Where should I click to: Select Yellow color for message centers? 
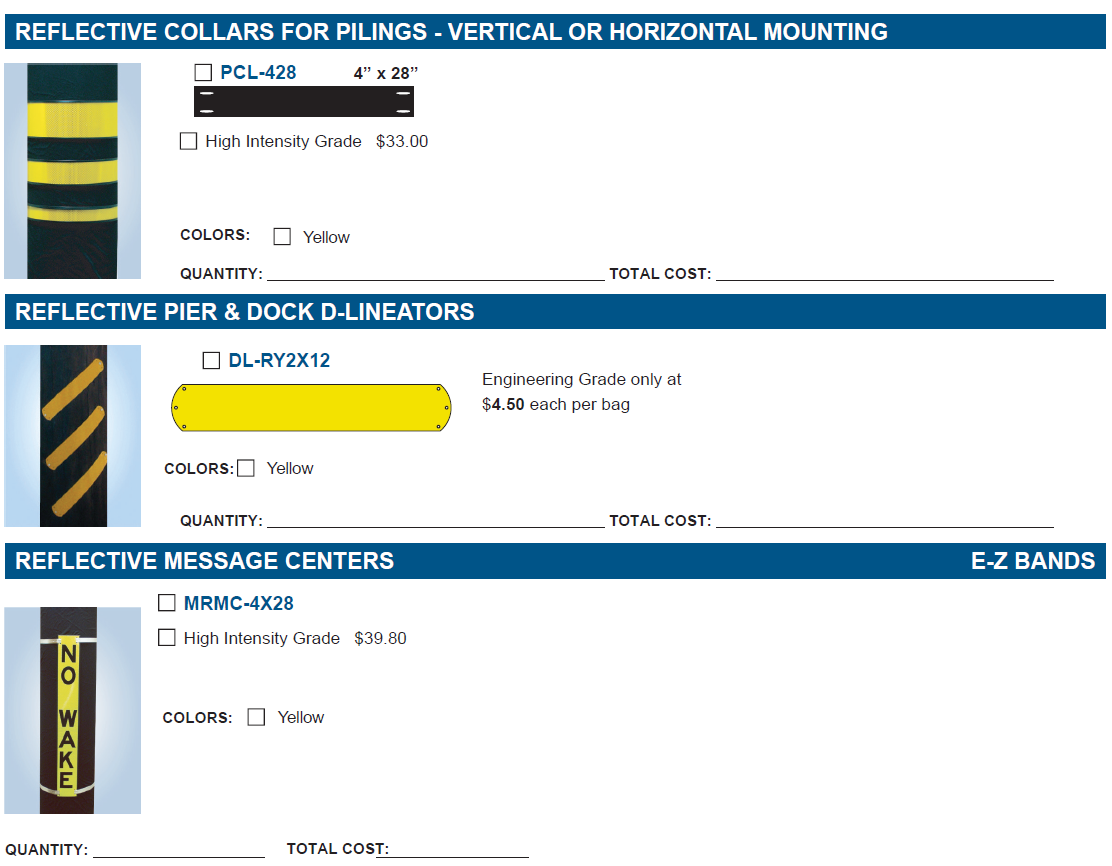[257, 717]
